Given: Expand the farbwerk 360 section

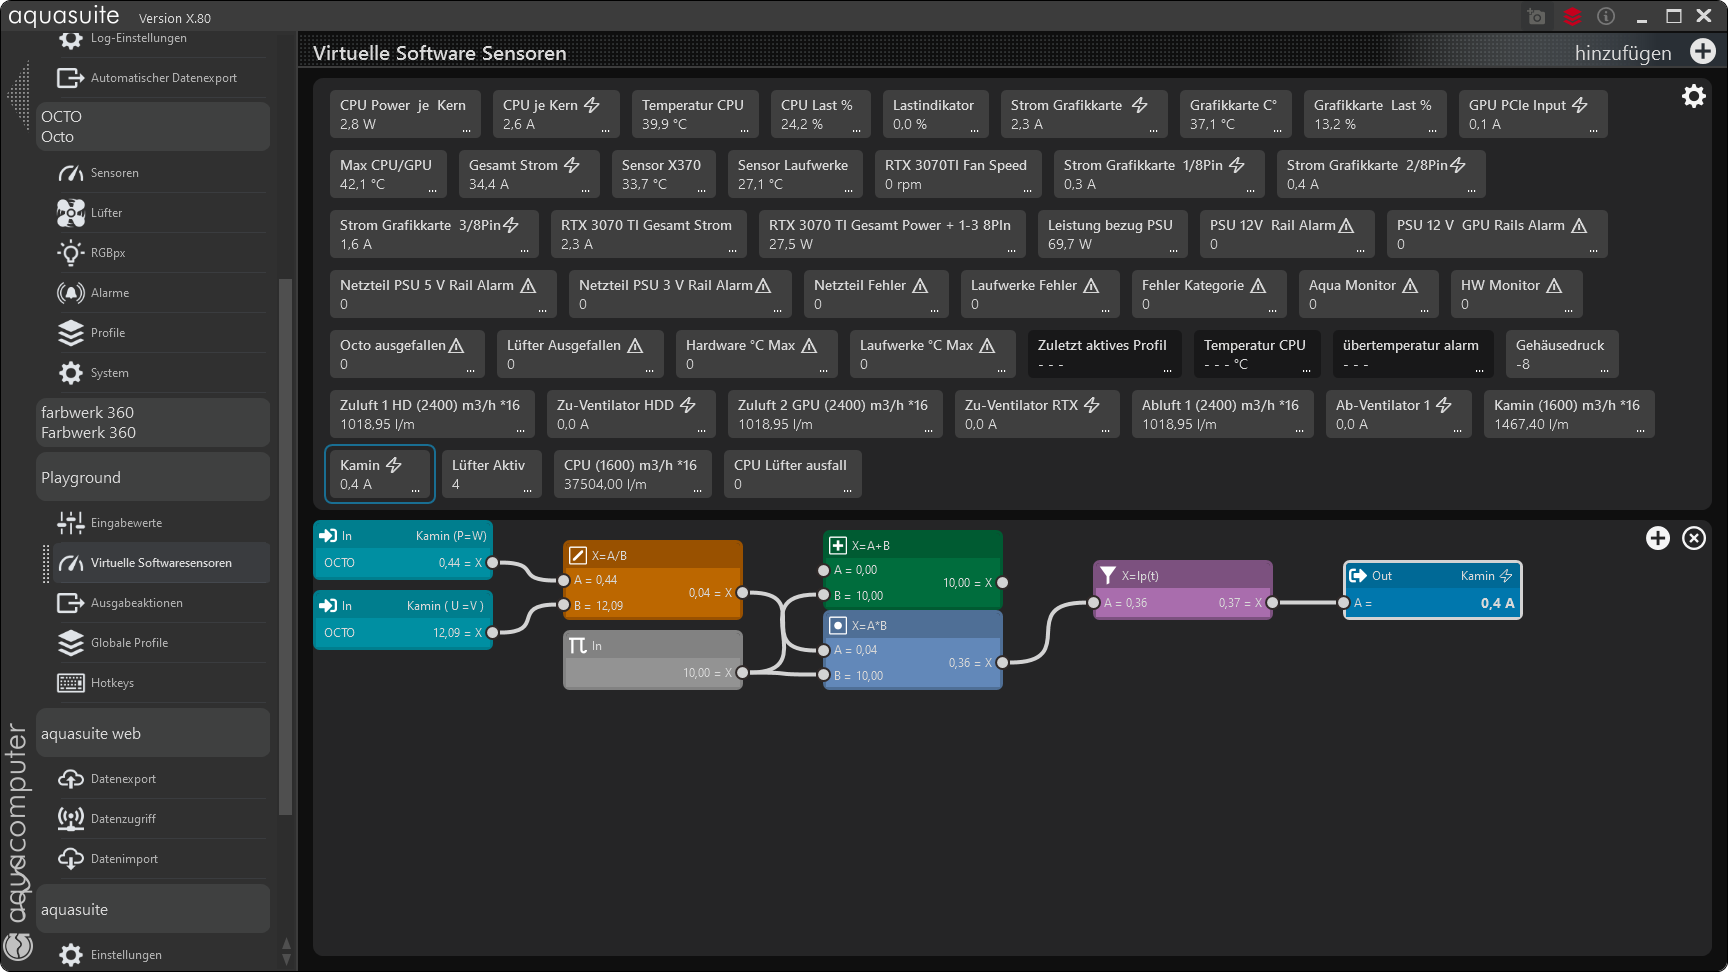Looking at the screenshot, I should (x=152, y=423).
